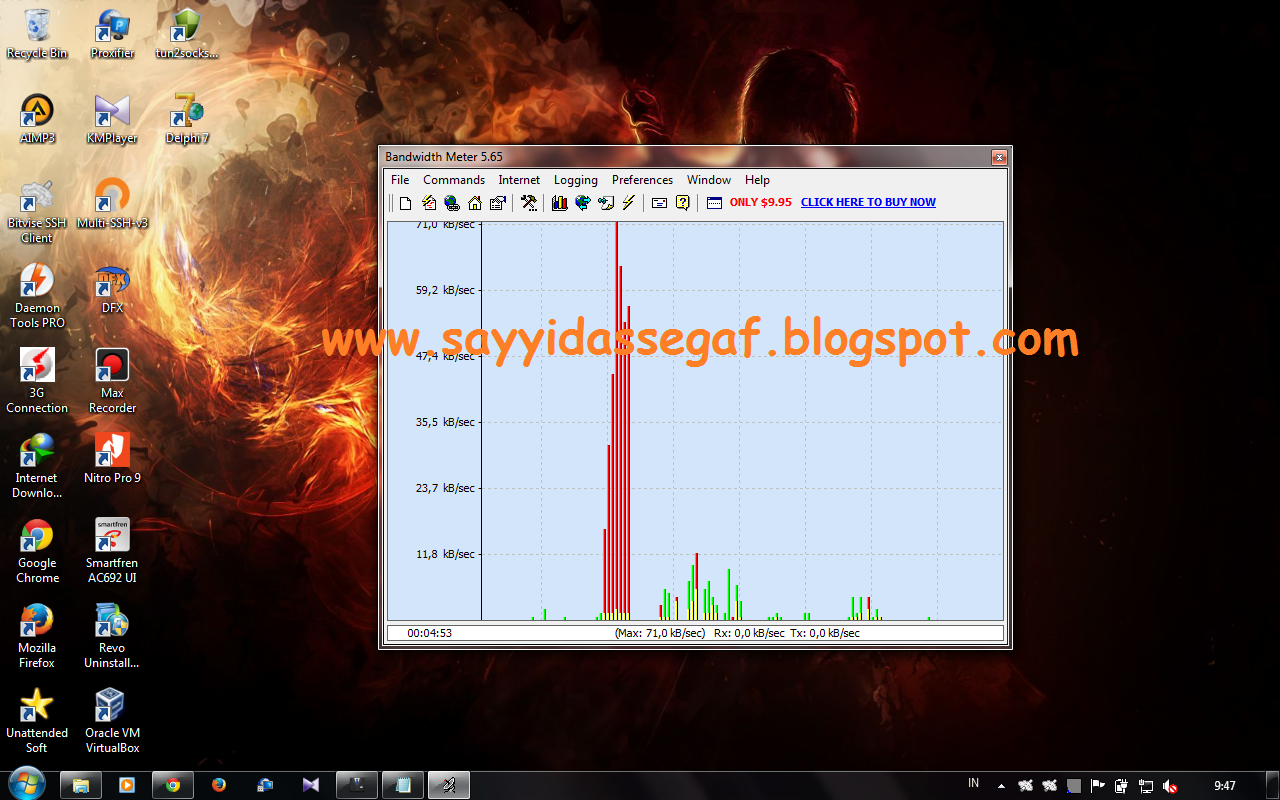Open the Logging menu
Image resolution: width=1280 pixels, height=800 pixels.
coord(575,180)
